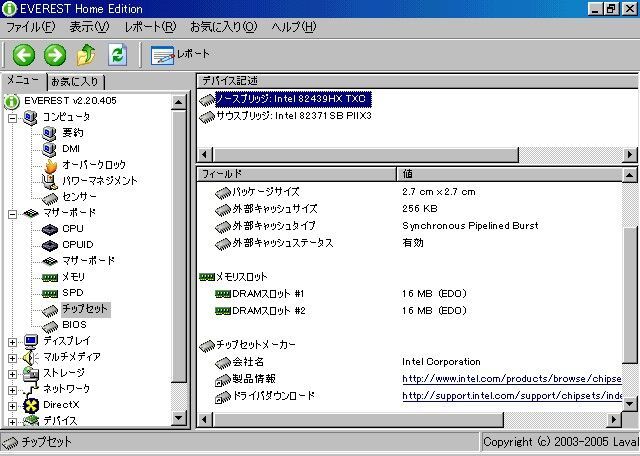
Task: Click the DirectX yellow X icon
Action: (x=31, y=406)
